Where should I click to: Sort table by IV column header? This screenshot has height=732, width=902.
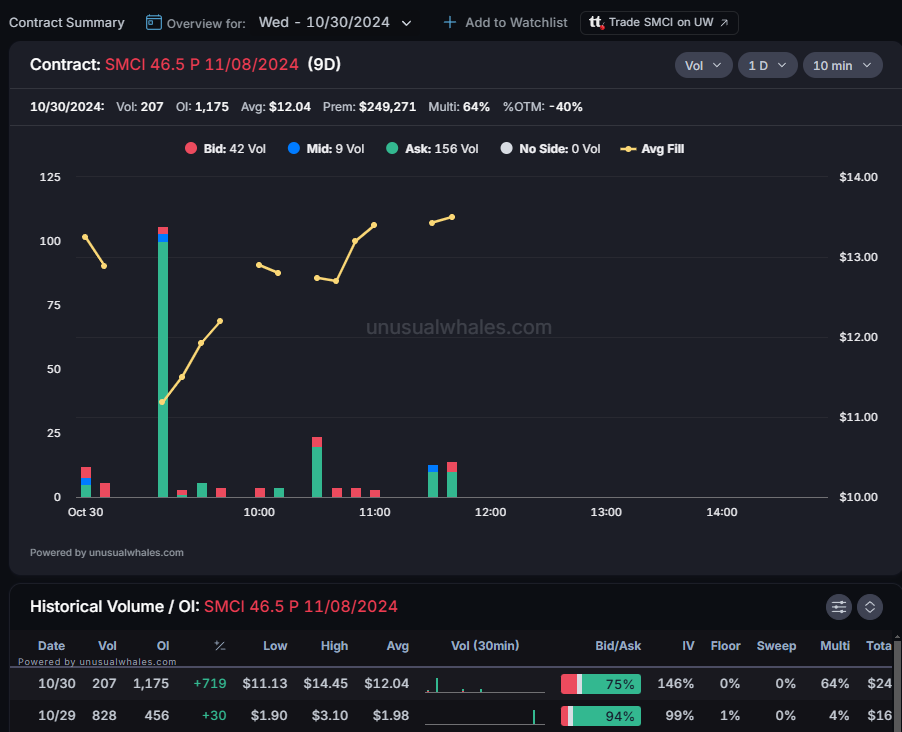(x=688, y=646)
